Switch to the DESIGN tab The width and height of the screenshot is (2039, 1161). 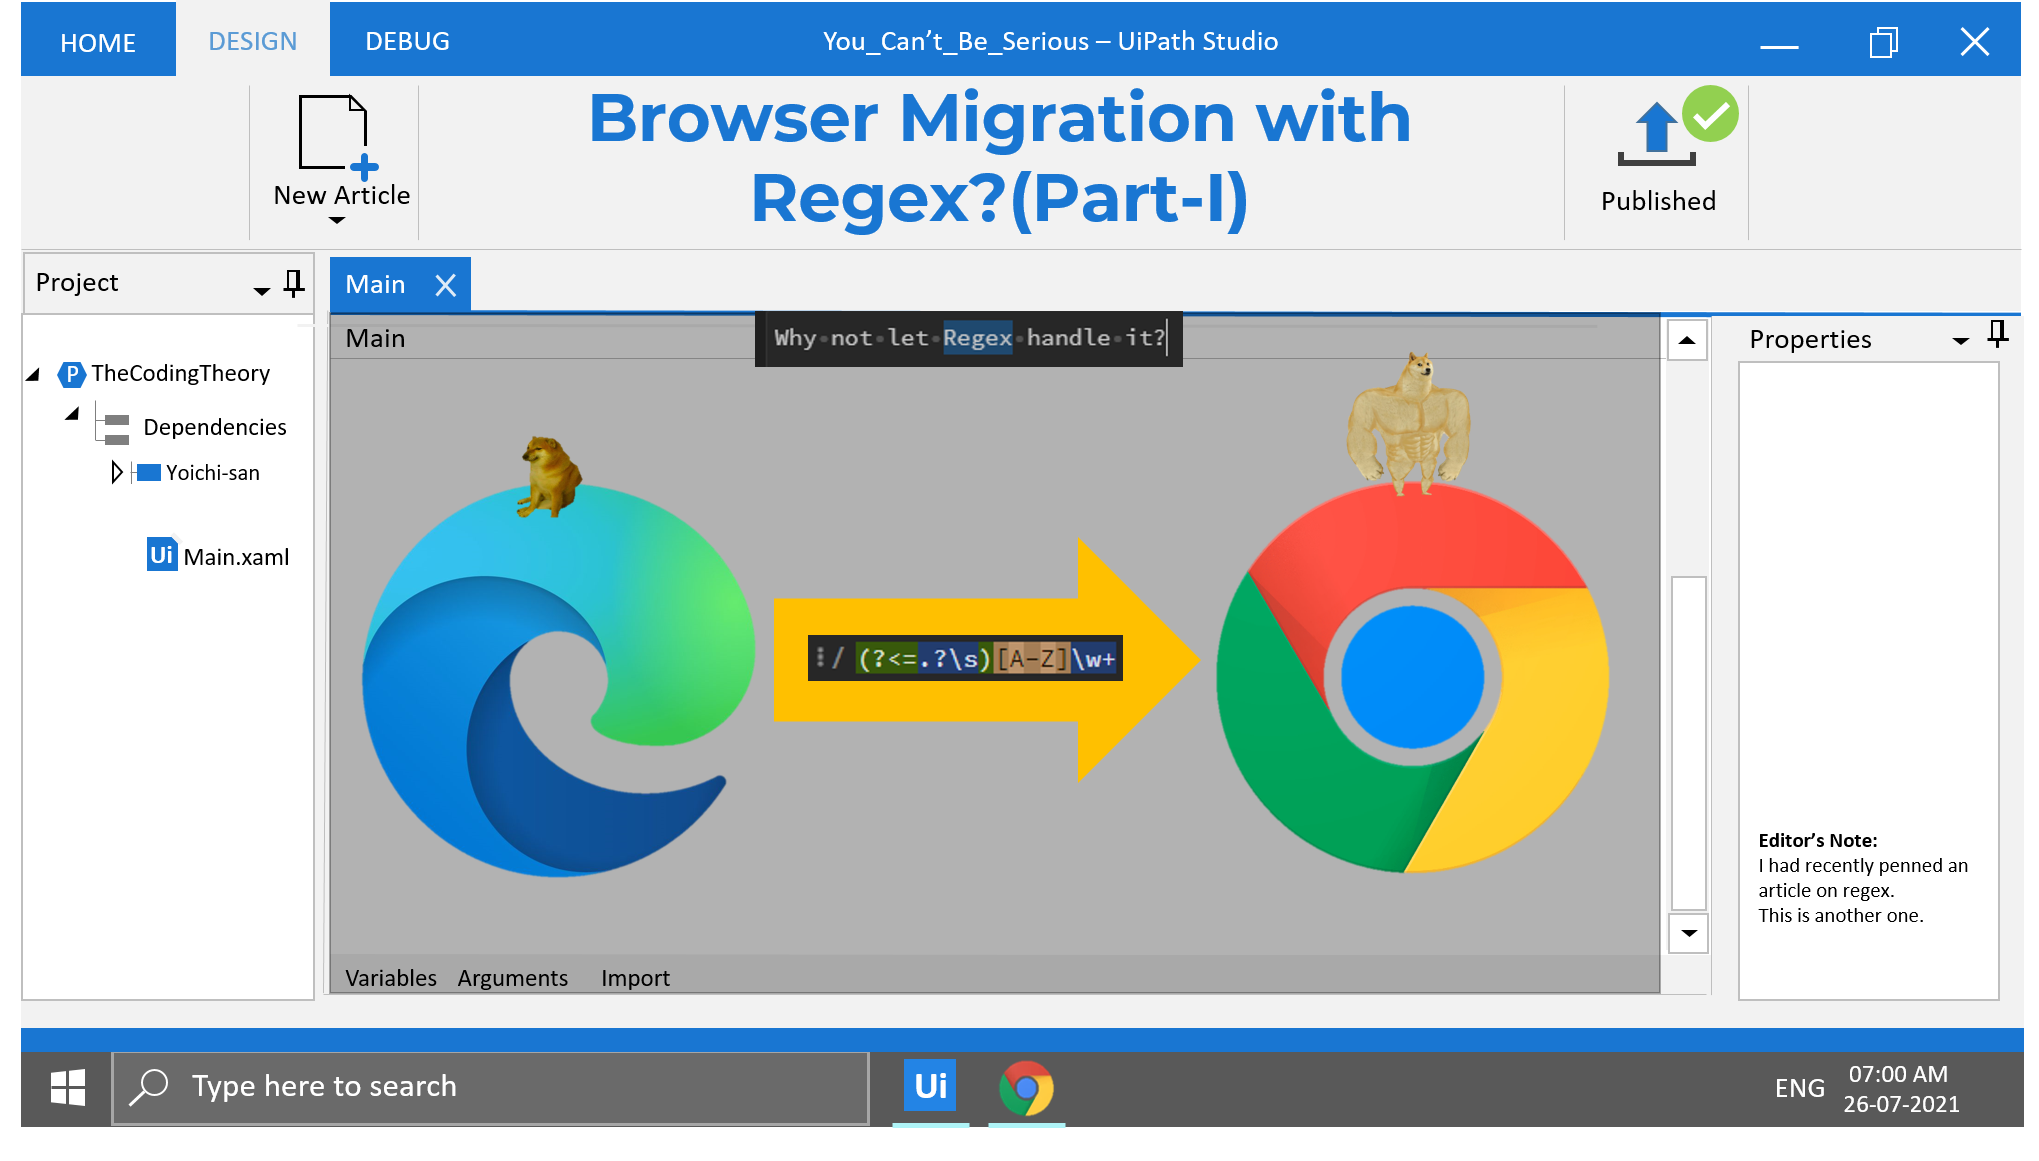tap(252, 41)
